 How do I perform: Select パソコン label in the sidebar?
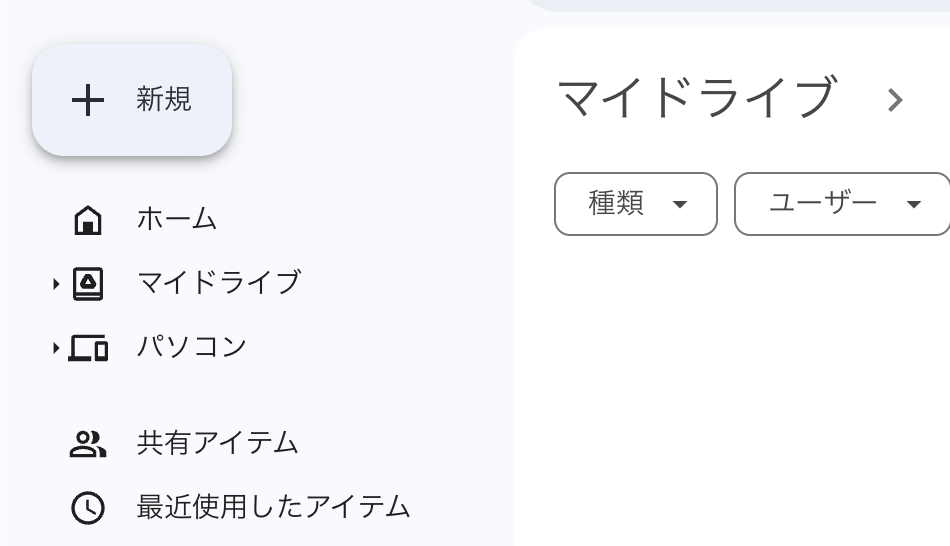(191, 347)
